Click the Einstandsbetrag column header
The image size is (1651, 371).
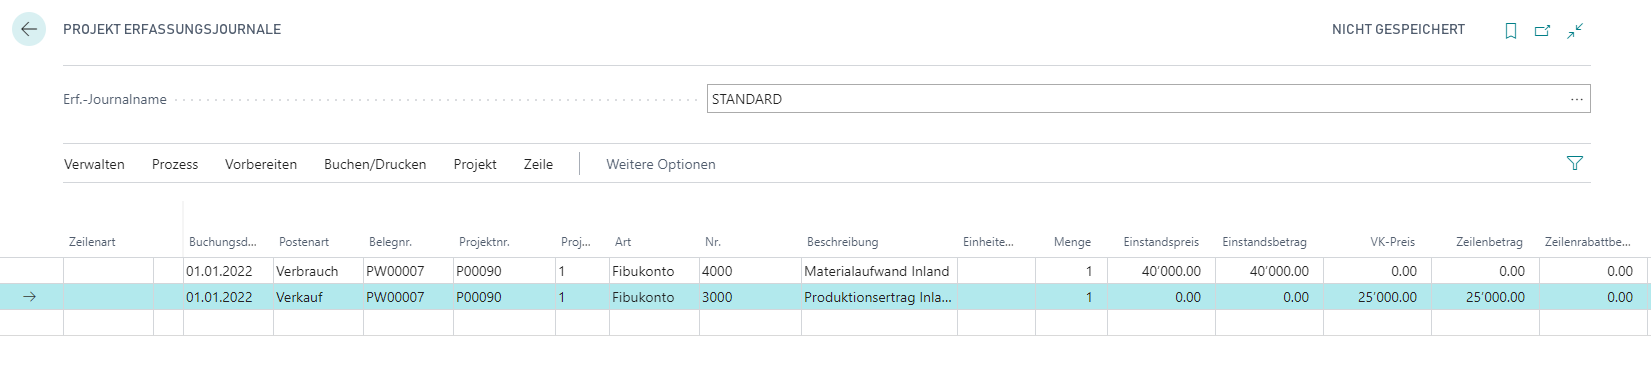pyautogui.click(x=1264, y=242)
